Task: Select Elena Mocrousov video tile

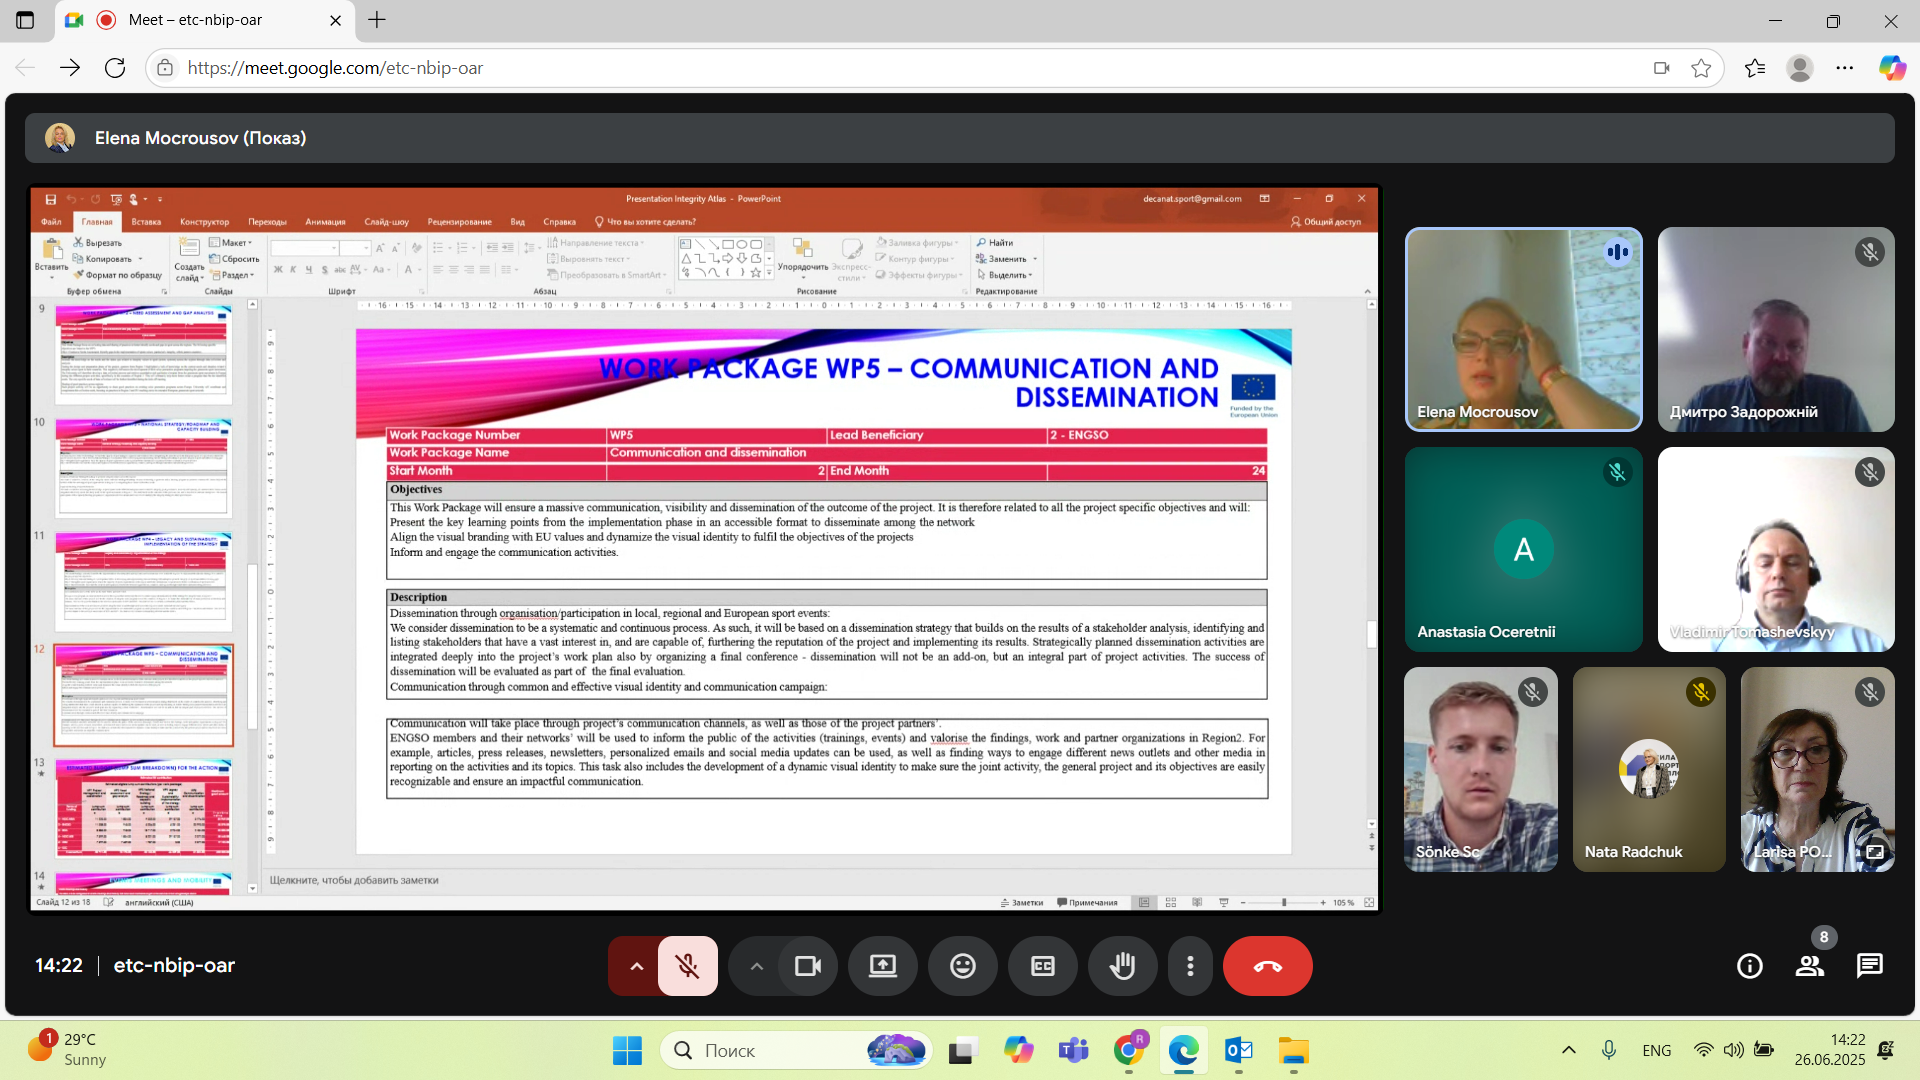Action: (x=1523, y=330)
